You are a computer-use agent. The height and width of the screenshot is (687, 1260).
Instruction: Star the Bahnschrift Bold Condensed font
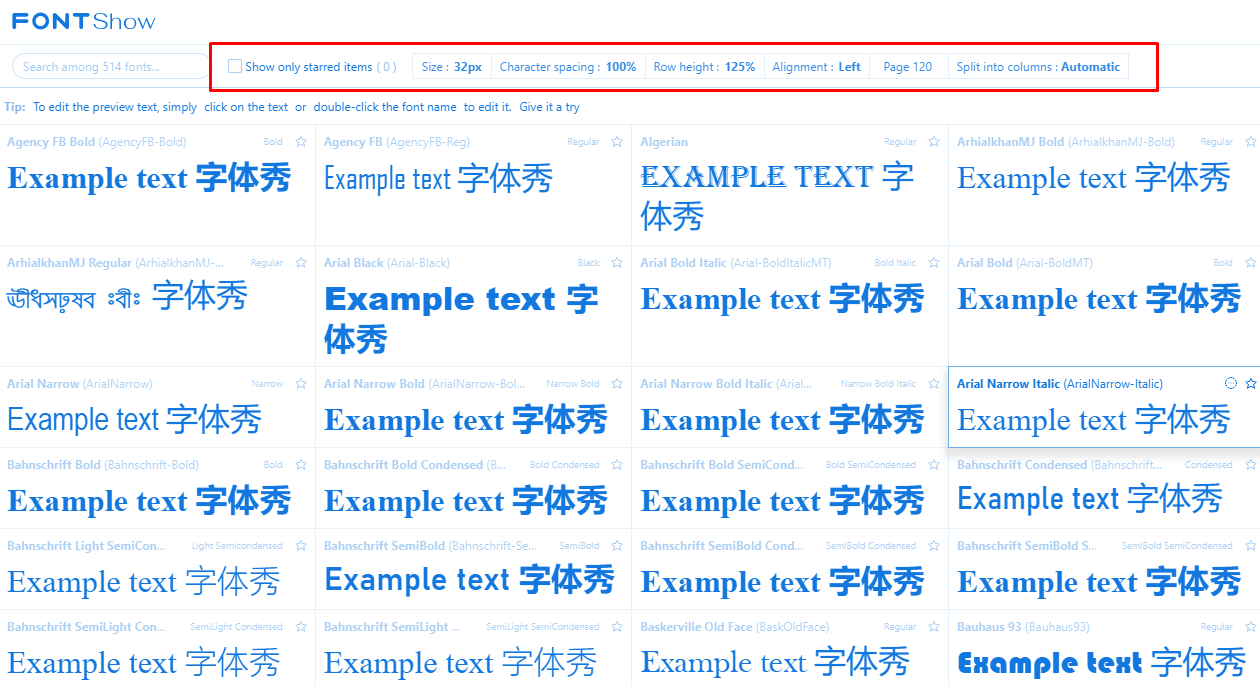coord(618,465)
